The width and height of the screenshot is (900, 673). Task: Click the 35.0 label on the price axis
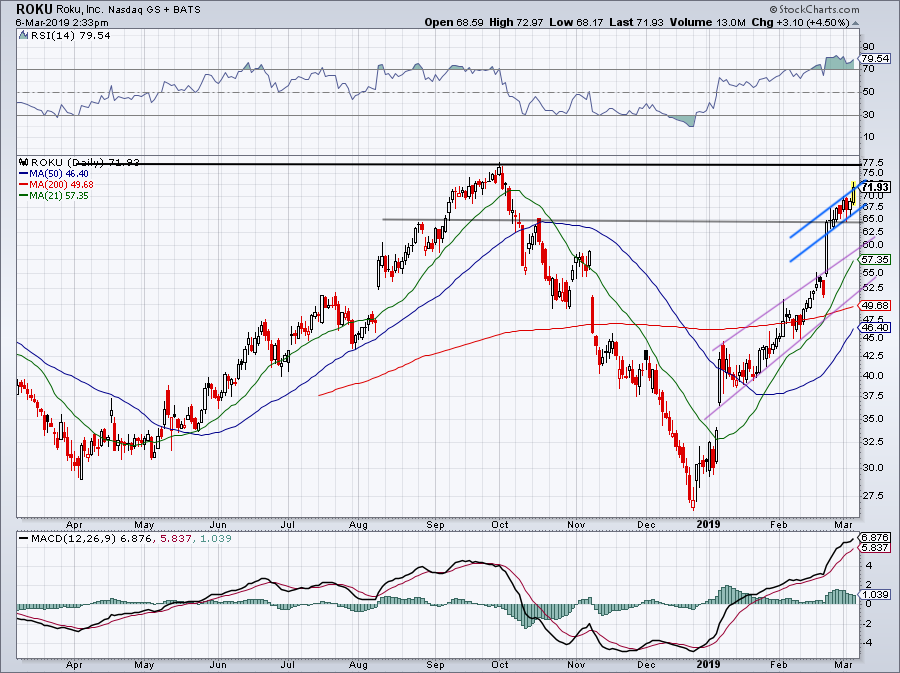click(x=872, y=419)
